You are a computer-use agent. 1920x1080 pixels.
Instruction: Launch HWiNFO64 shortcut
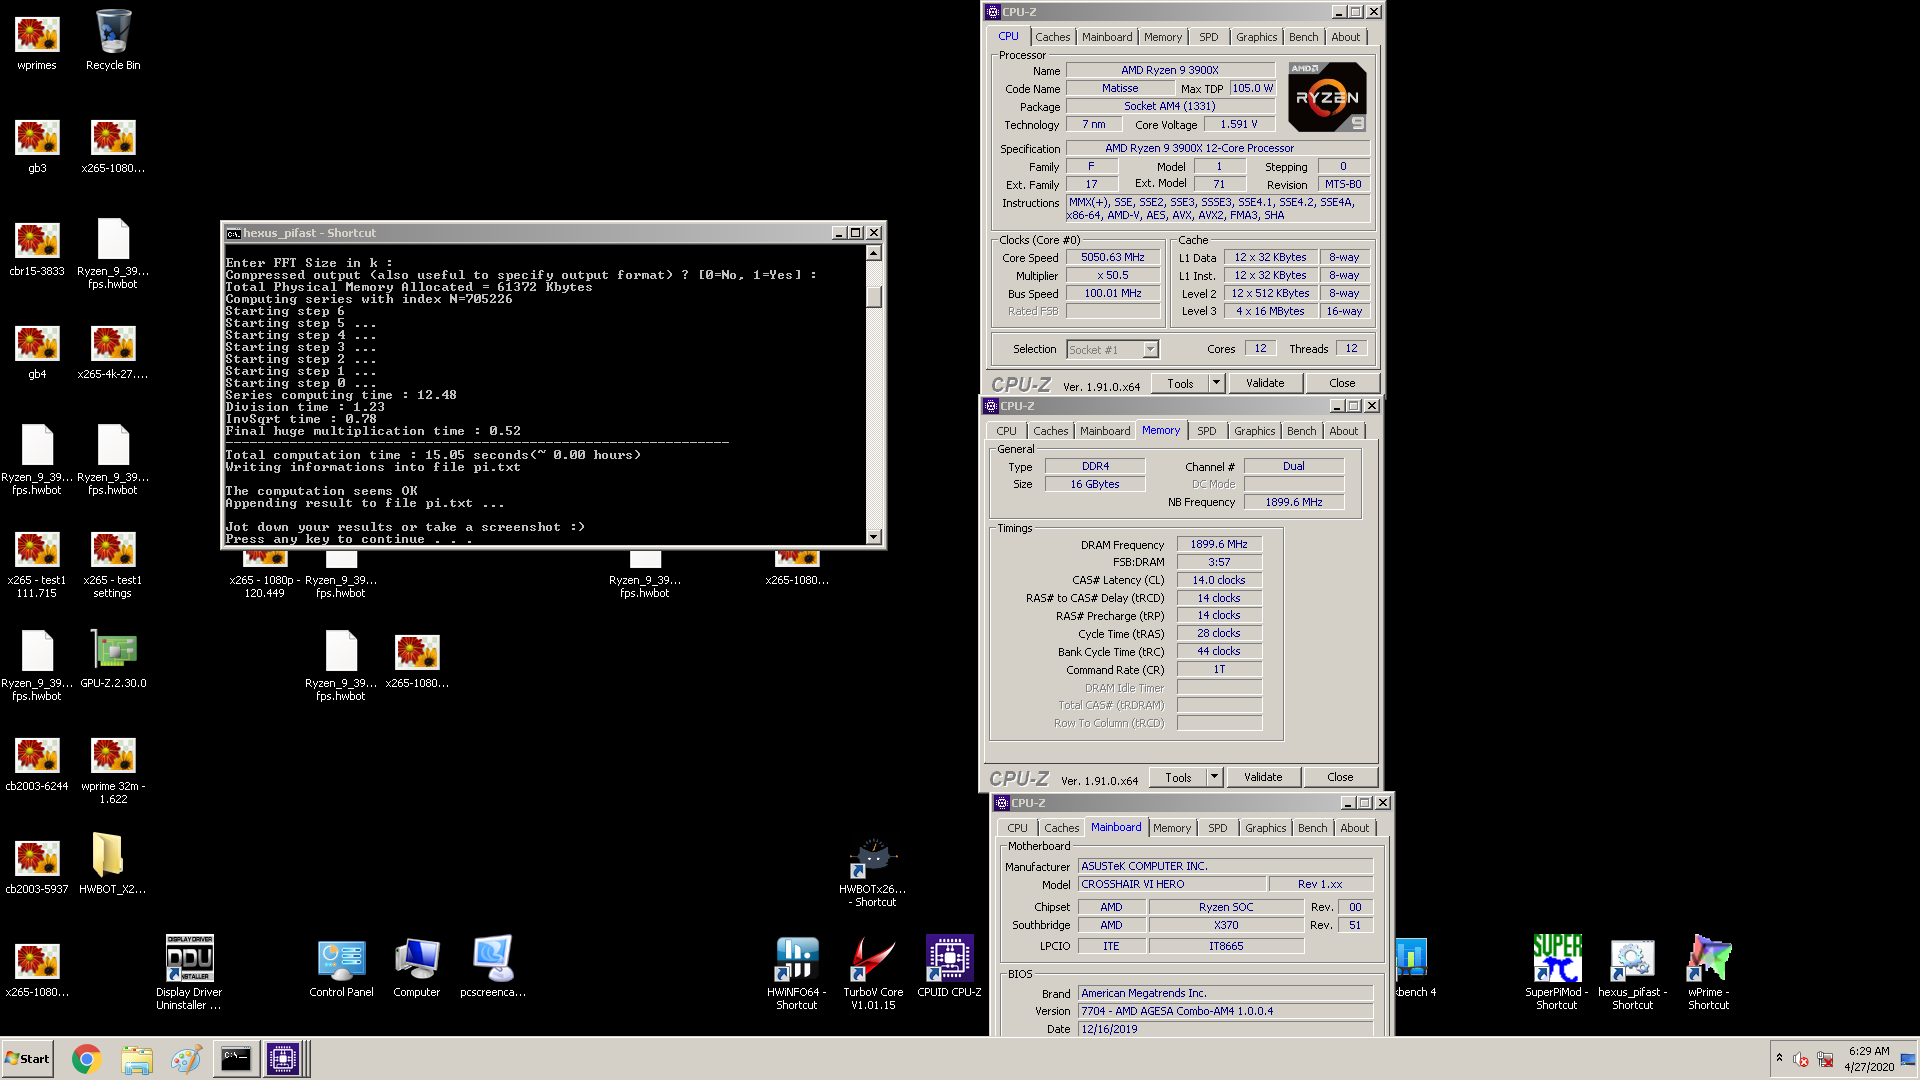pyautogui.click(x=797, y=973)
